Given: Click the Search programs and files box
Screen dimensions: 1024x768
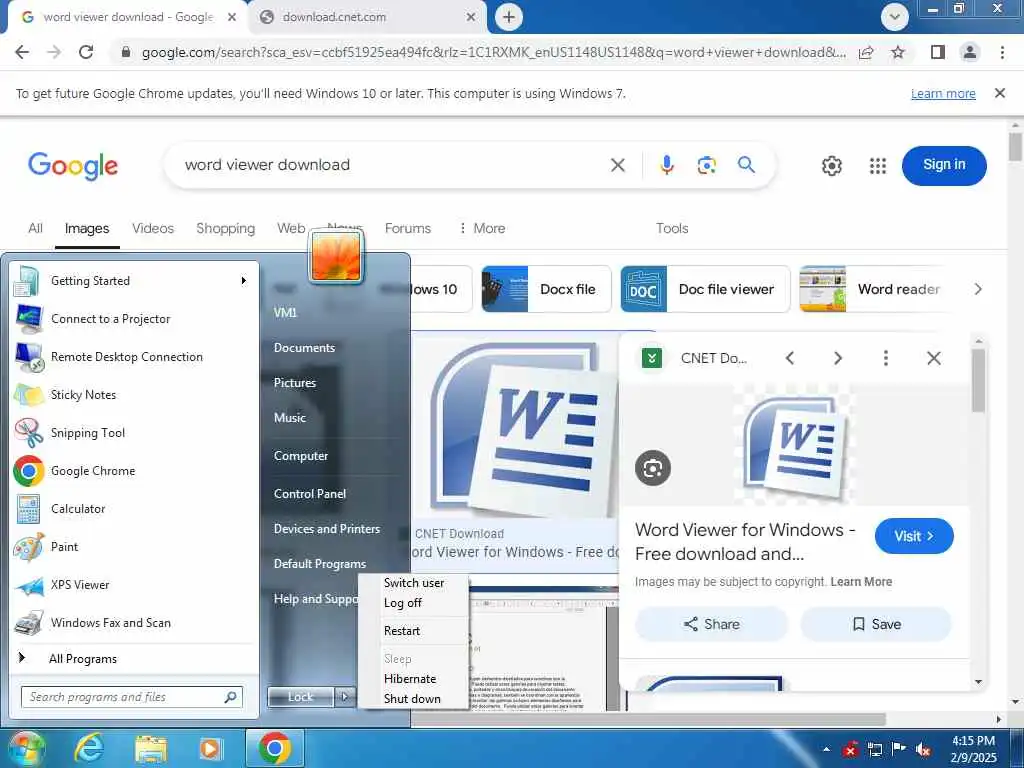Looking at the screenshot, I should pos(131,697).
